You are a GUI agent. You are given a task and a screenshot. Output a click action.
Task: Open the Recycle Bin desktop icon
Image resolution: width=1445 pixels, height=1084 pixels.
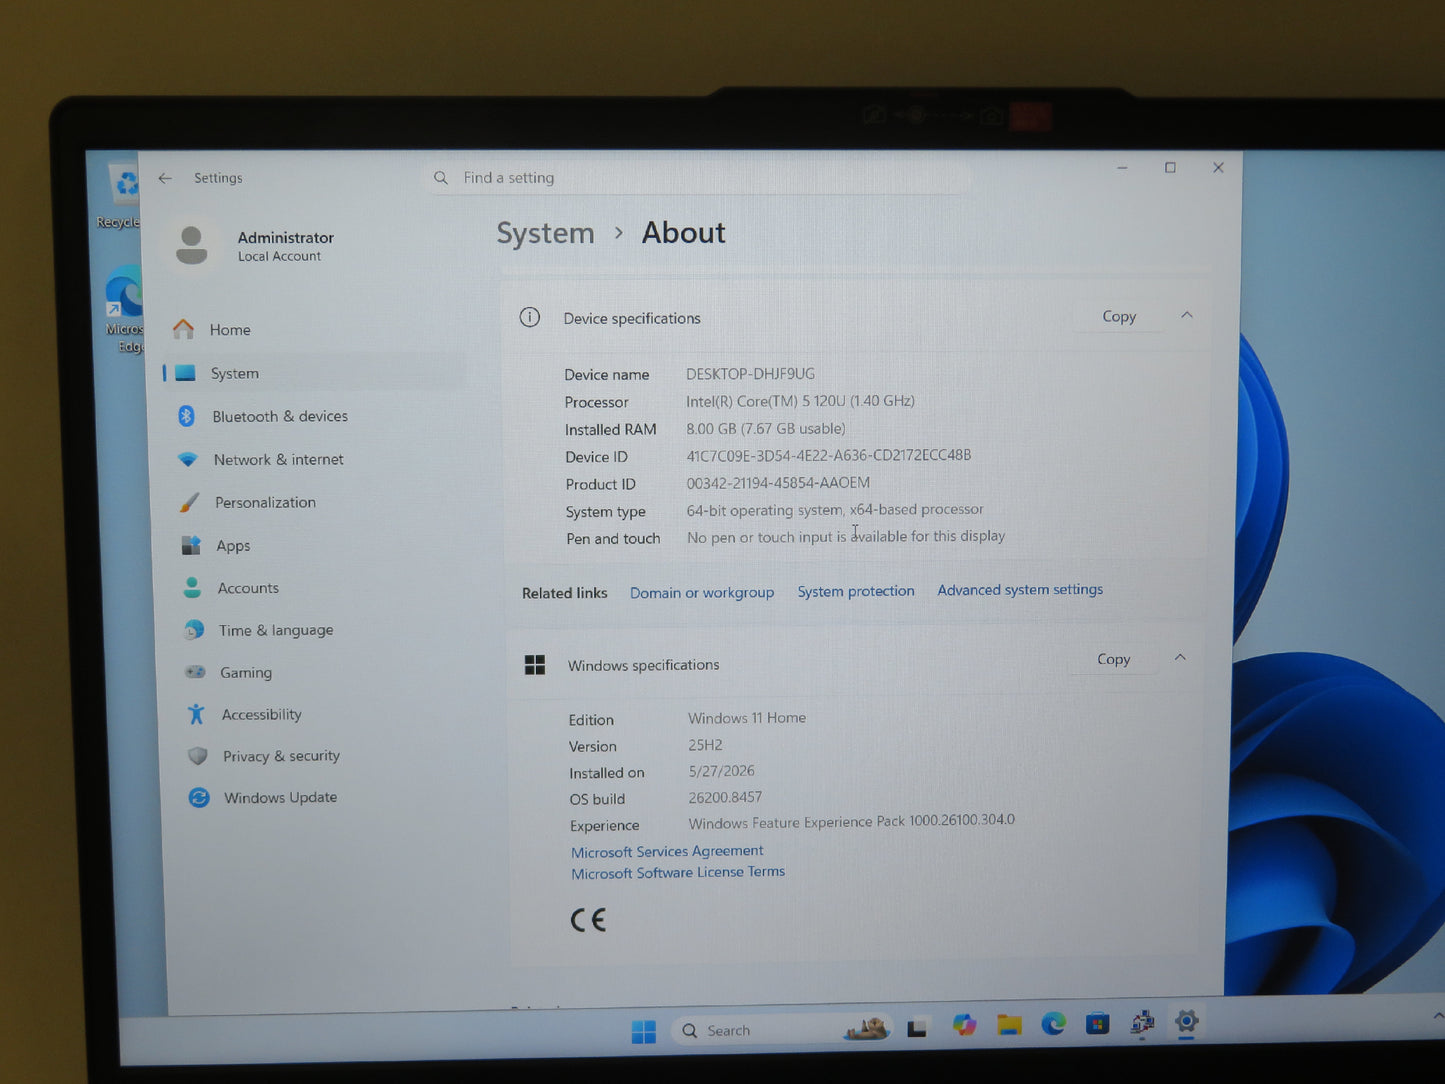tap(122, 195)
